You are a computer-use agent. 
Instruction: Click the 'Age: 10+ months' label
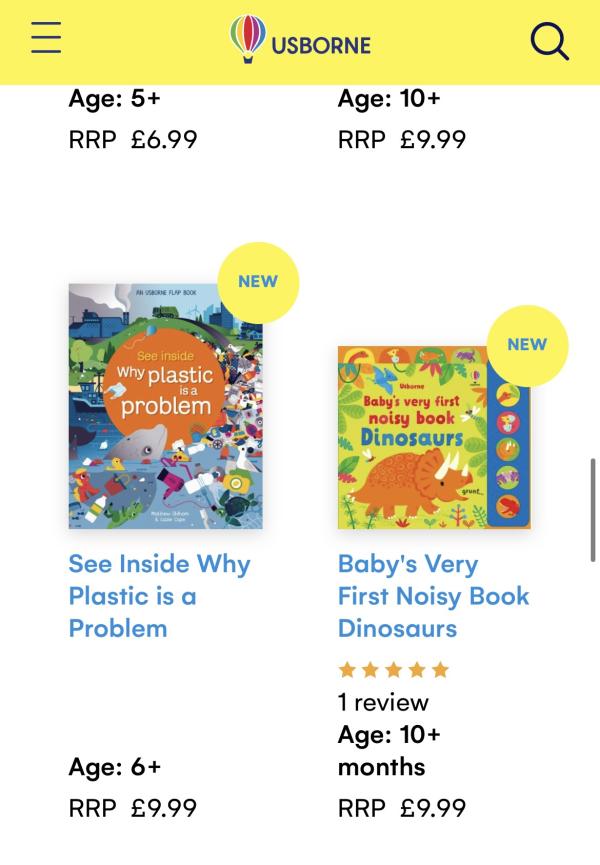(389, 751)
